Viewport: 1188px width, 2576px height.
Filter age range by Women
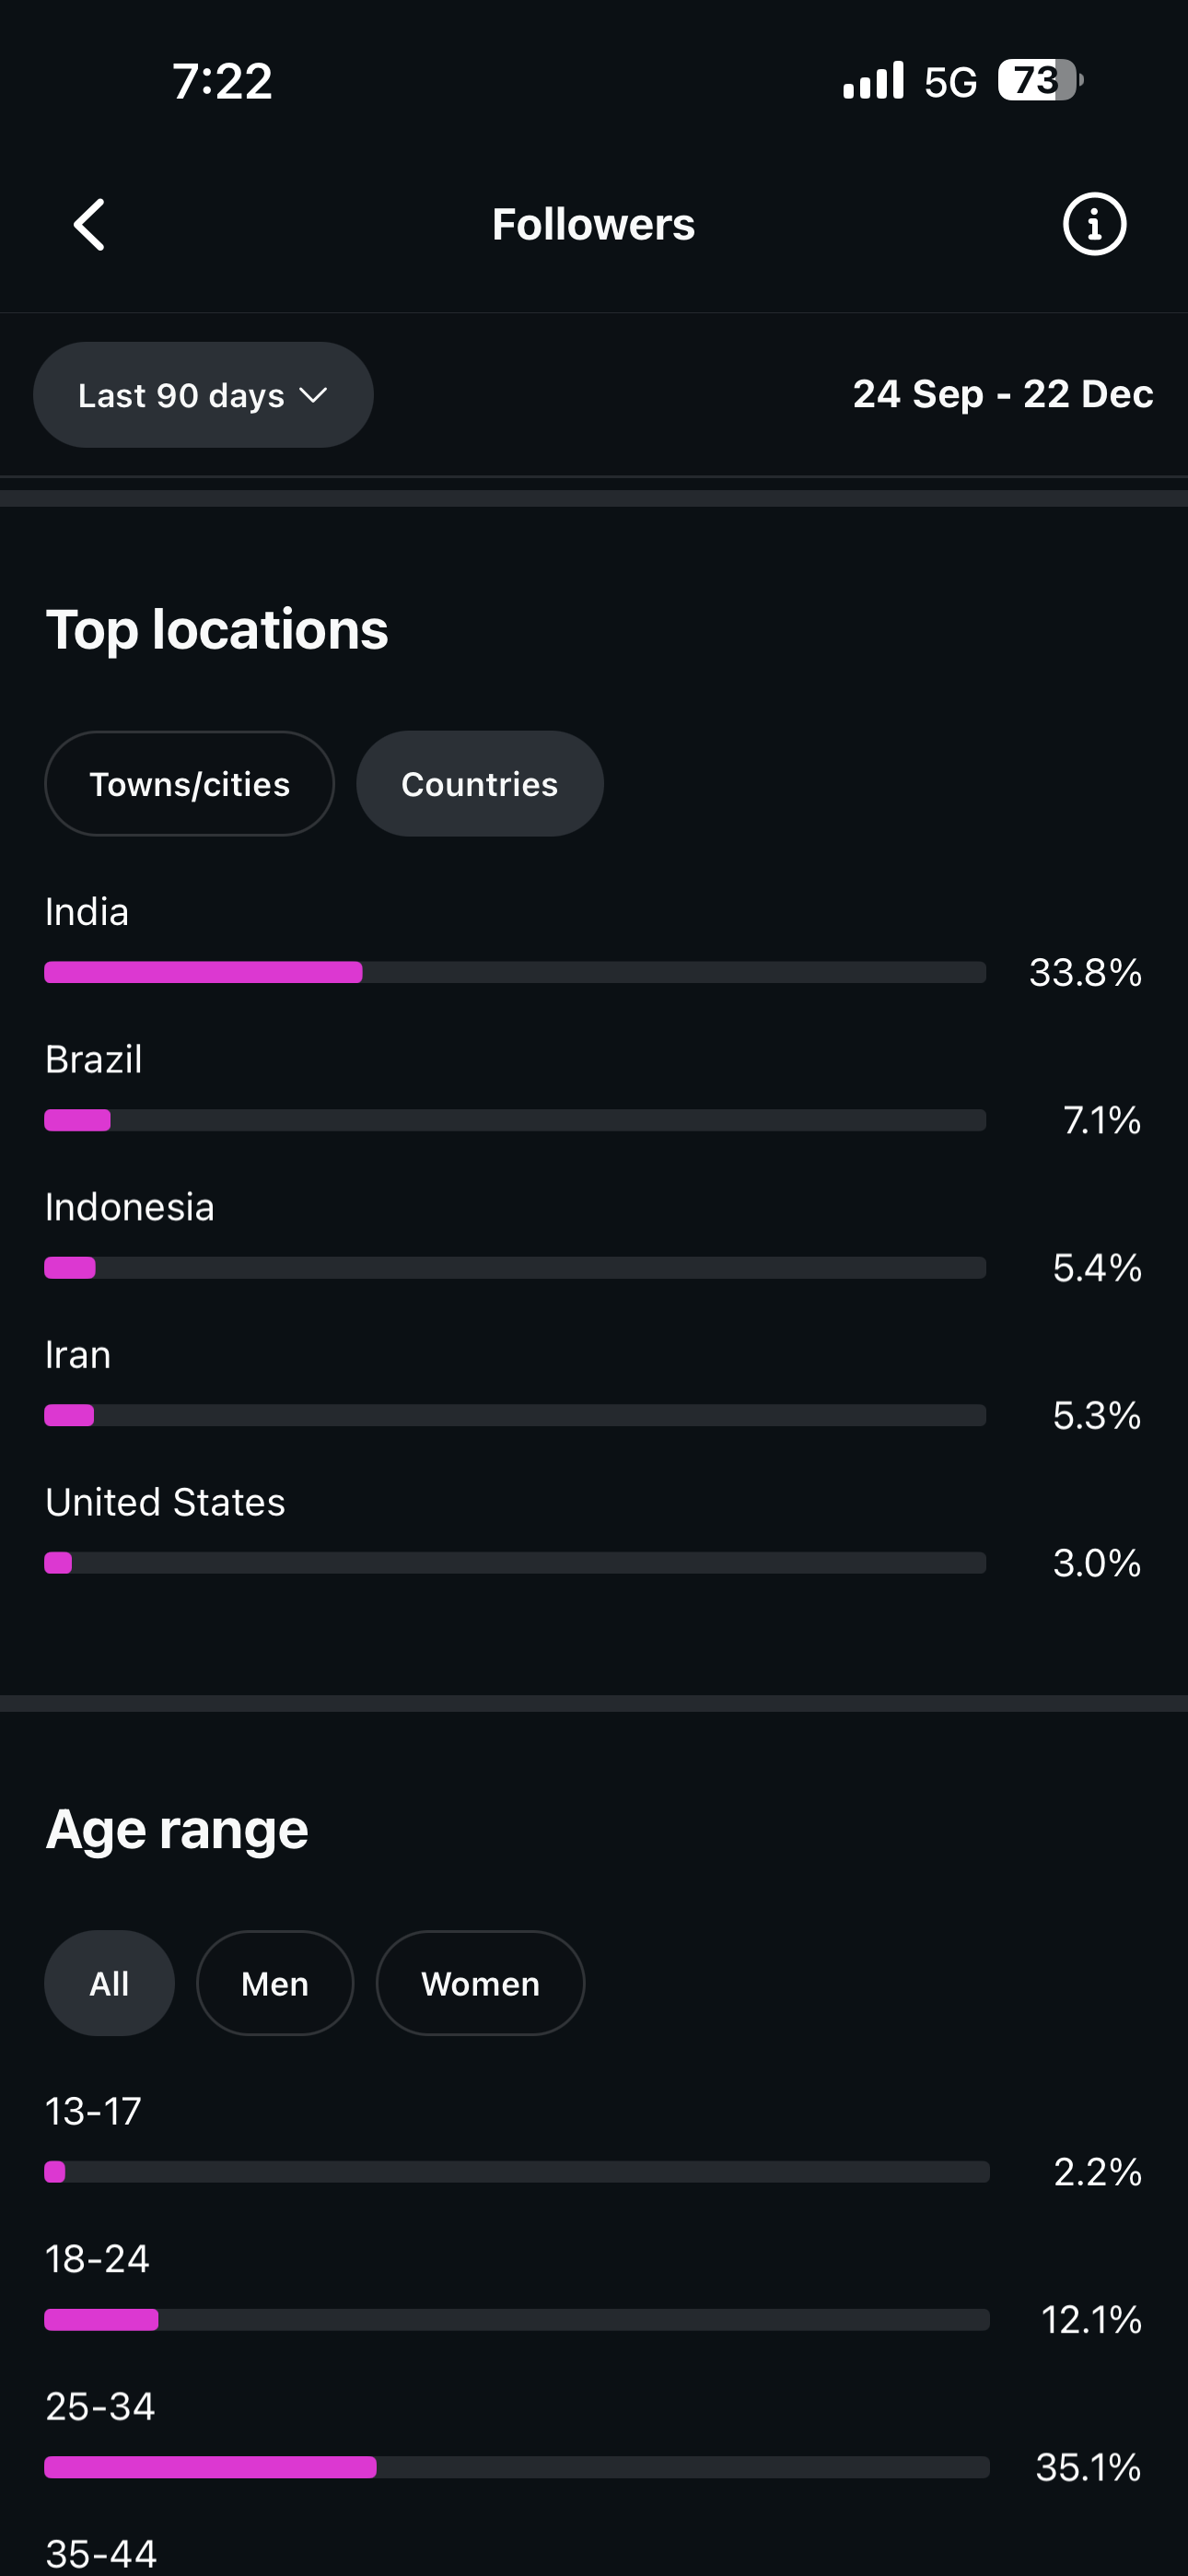[x=480, y=1983]
